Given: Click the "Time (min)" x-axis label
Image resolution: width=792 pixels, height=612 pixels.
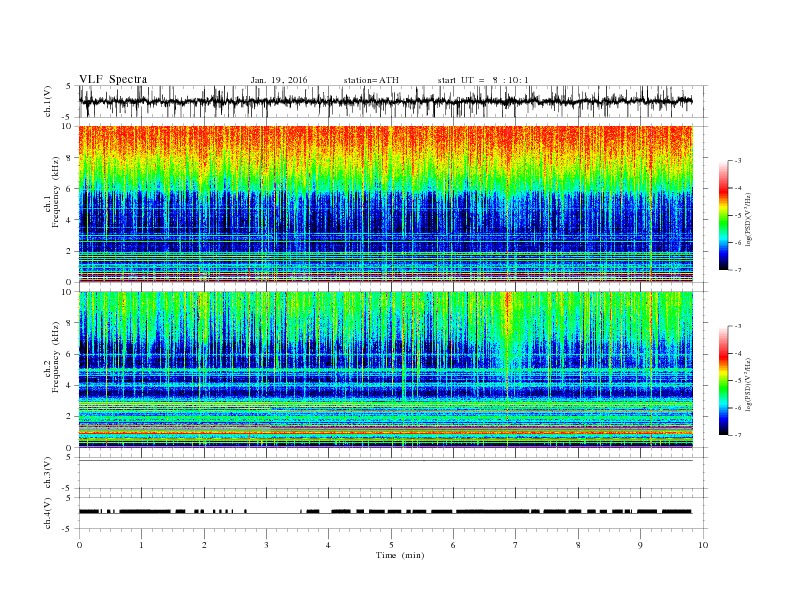Looking at the screenshot, I should click(400, 555).
